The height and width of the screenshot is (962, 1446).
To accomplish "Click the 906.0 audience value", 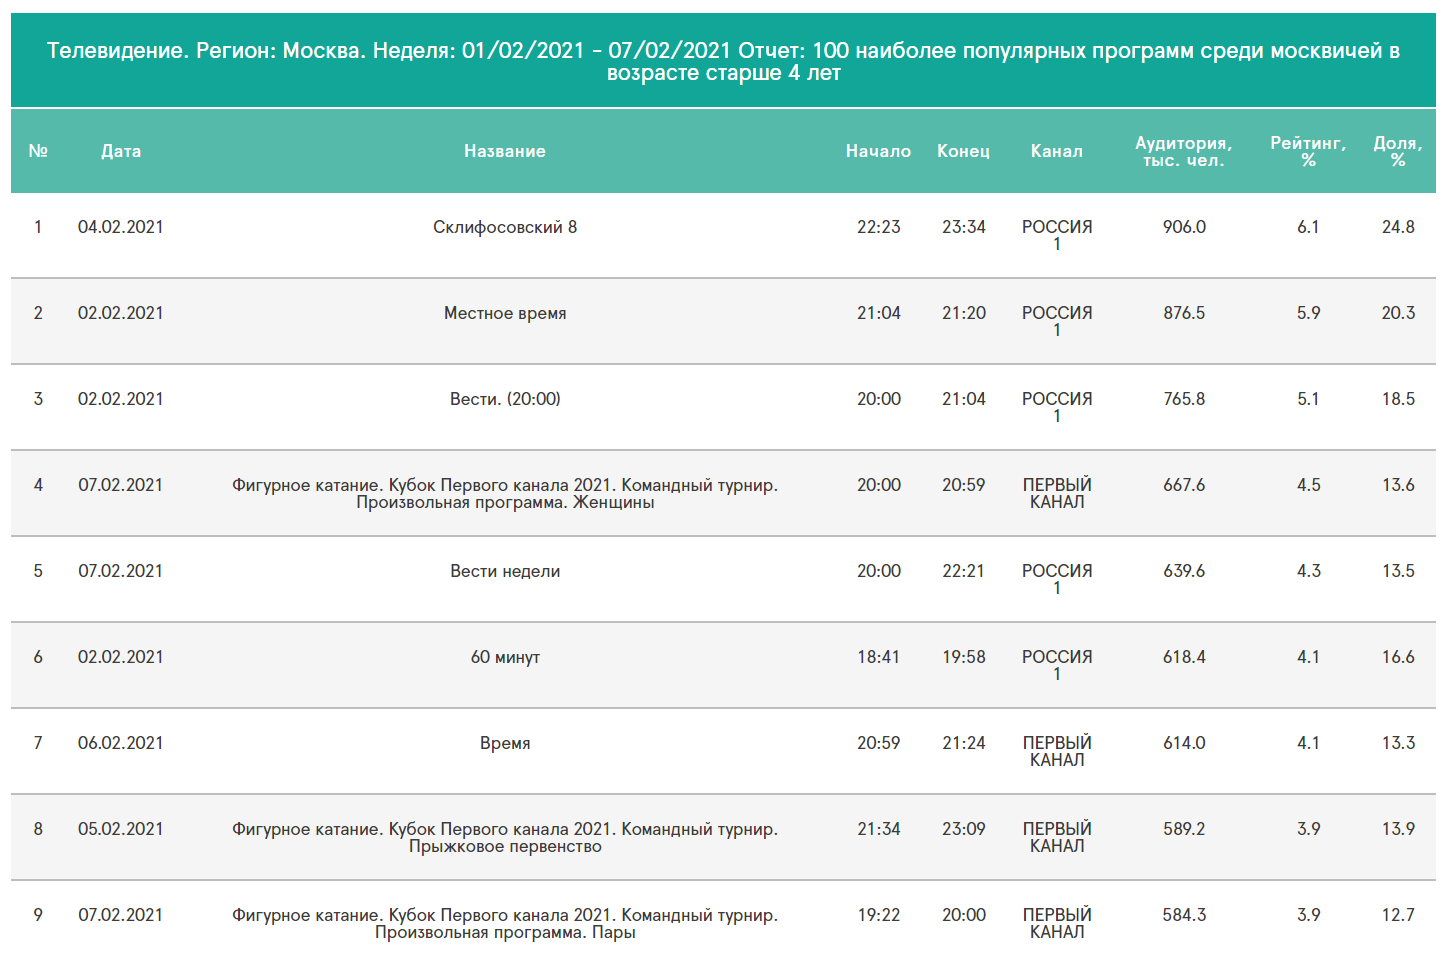I will [1184, 227].
